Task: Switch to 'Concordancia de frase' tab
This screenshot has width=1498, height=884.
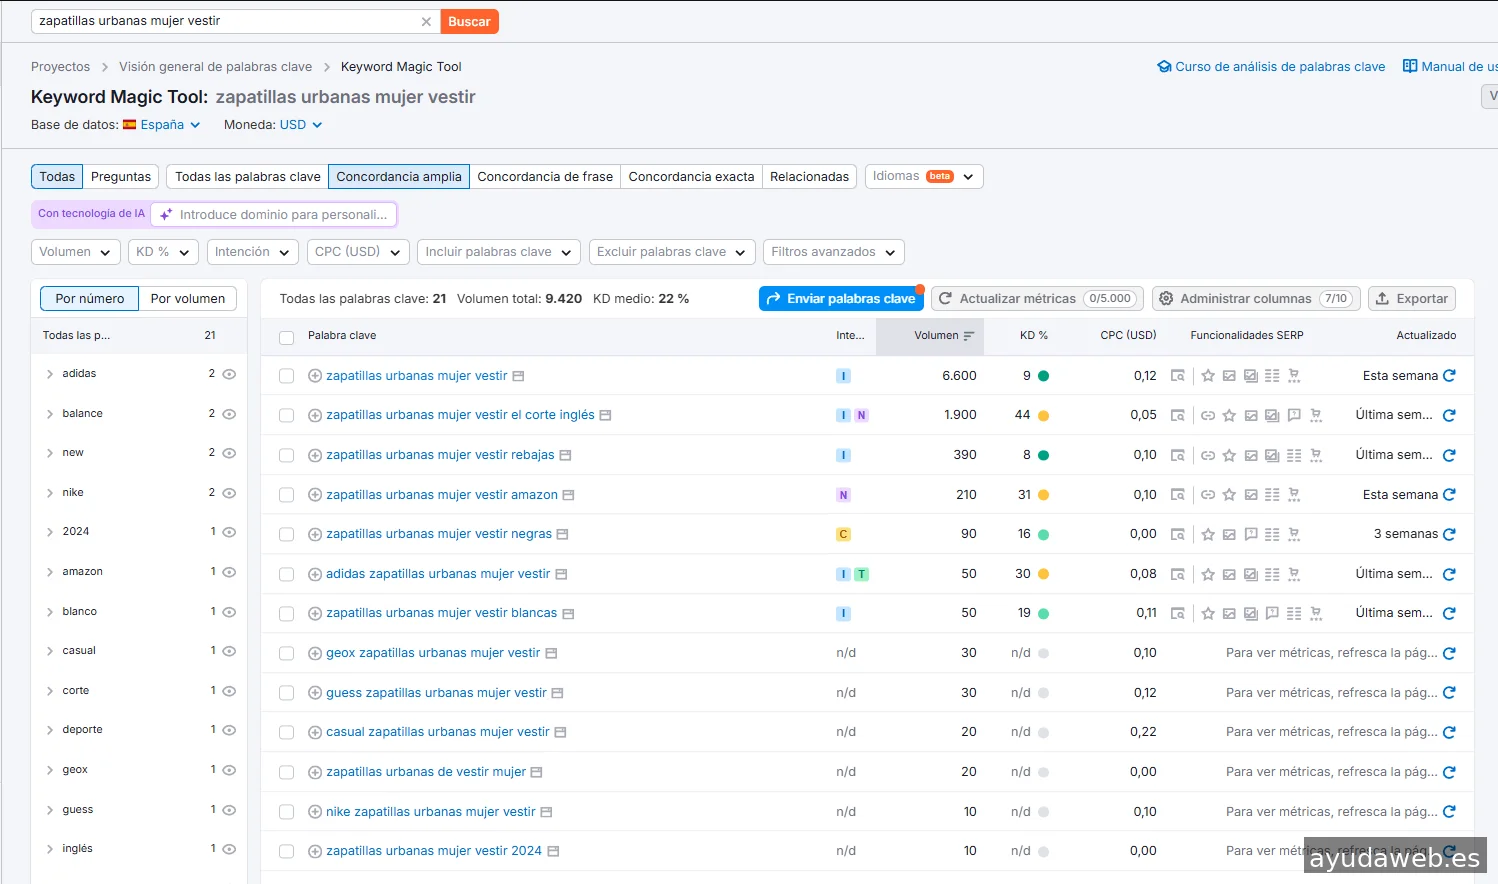Action: pyautogui.click(x=545, y=177)
